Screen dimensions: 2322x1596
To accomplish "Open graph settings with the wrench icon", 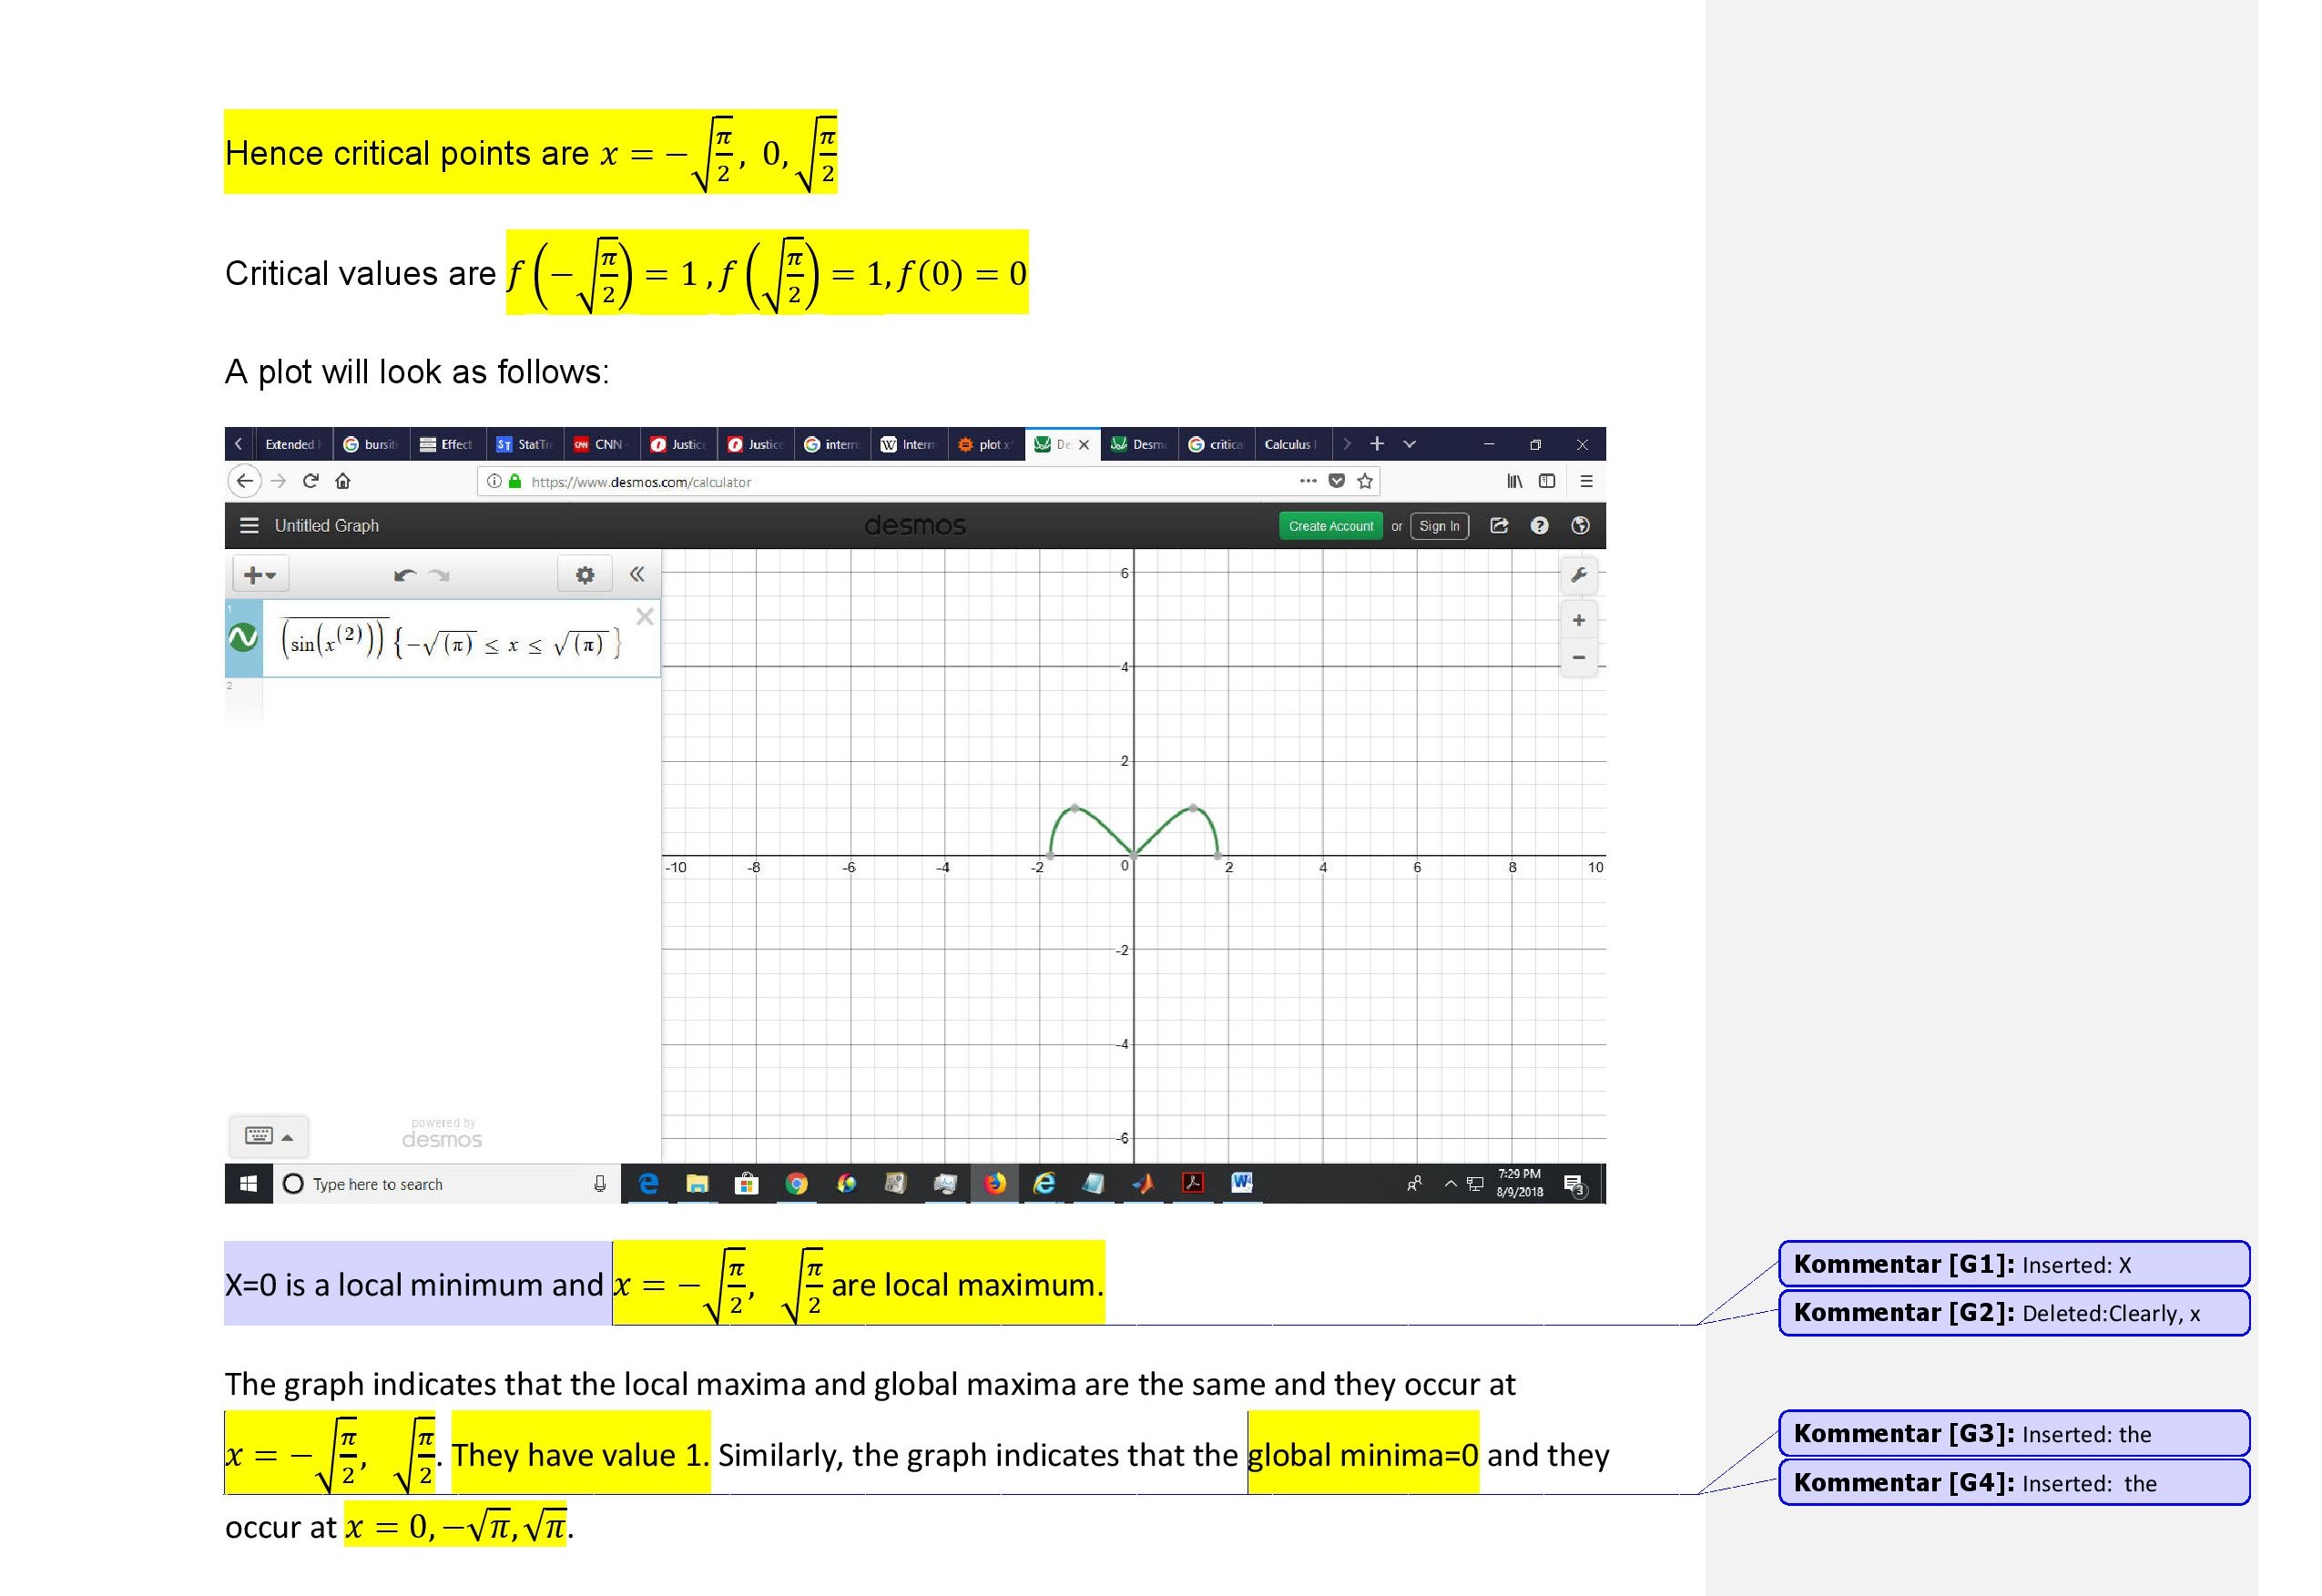I will (x=1579, y=574).
